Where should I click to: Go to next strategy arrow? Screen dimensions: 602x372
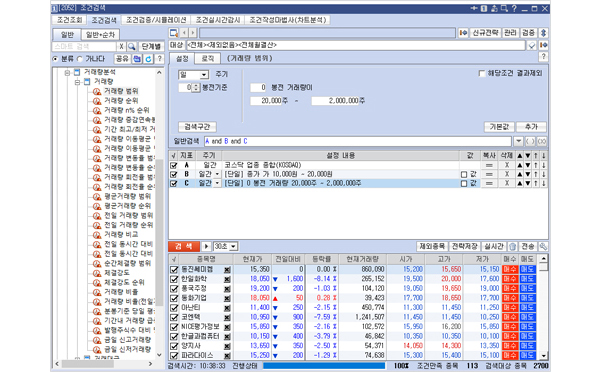(193, 33)
